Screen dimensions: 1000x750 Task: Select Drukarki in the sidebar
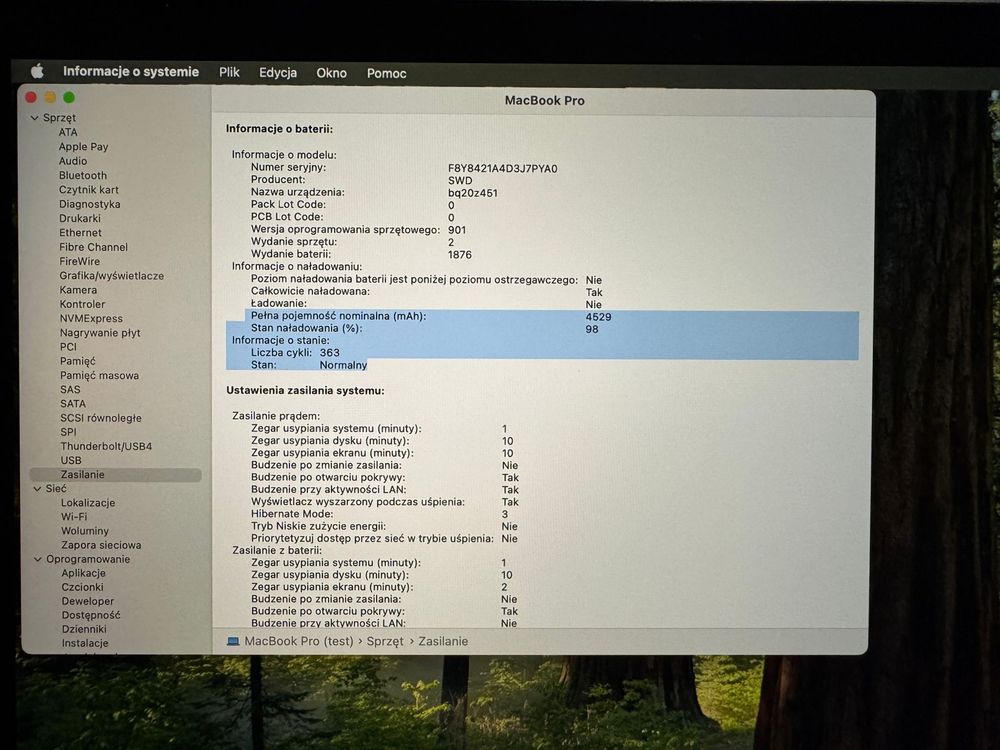click(80, 218)
